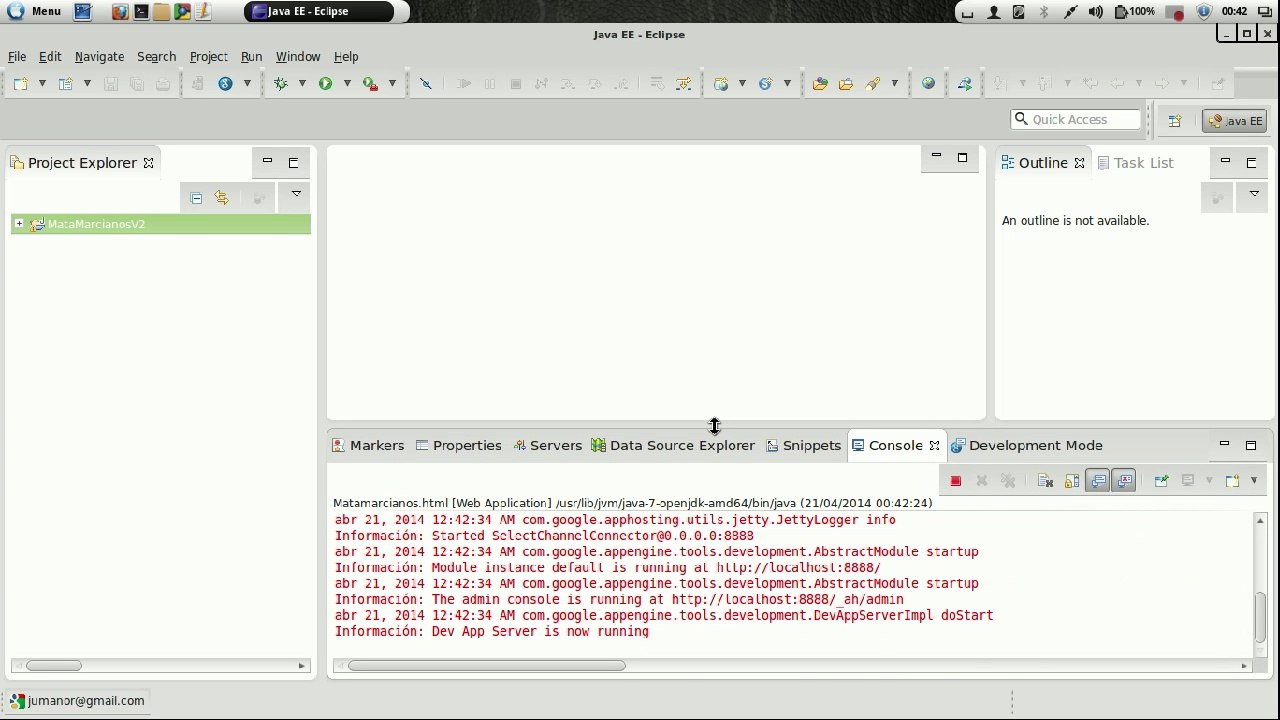Click the jumanor@gmail.com account in status bar
Image resolution: width=1280 pixels, height=720 pixels.
[77, 701]
